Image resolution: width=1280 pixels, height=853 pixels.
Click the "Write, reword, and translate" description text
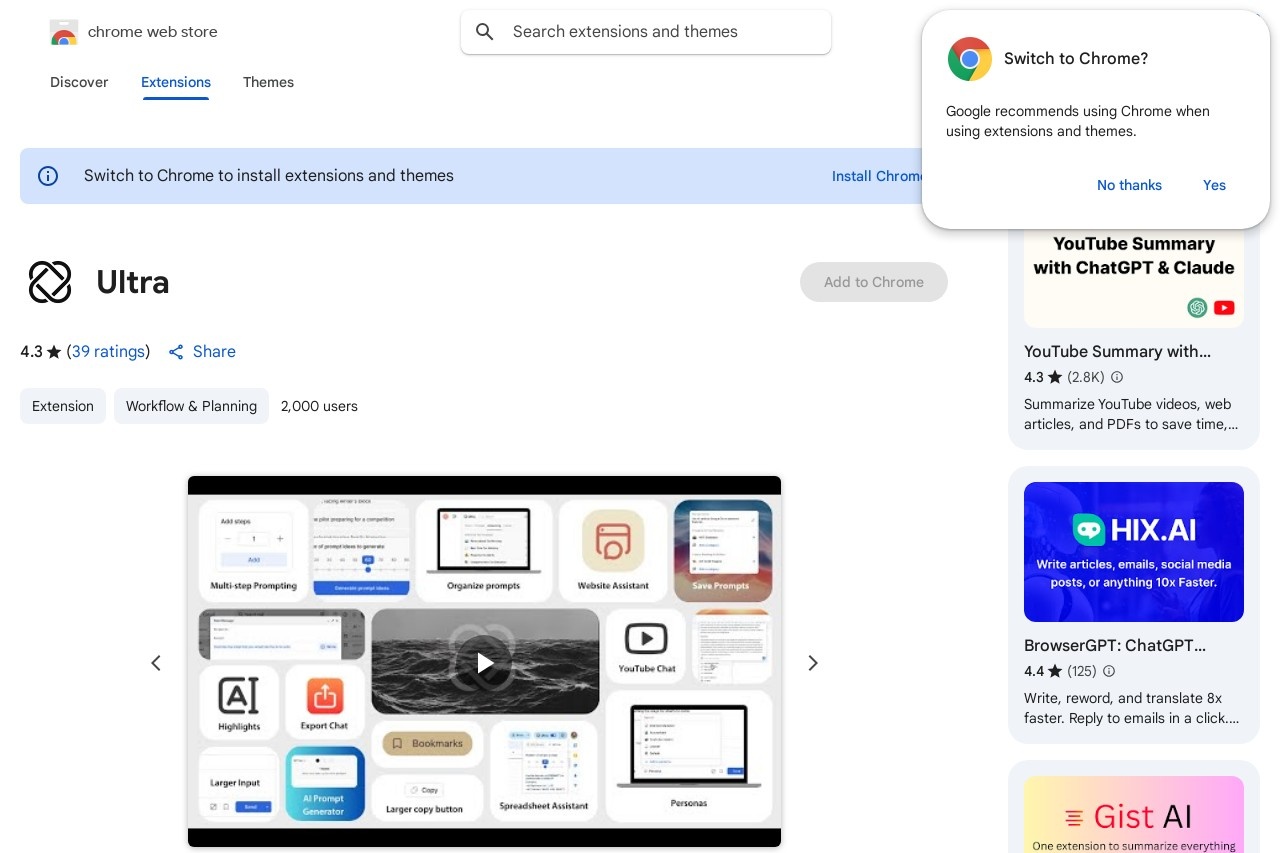1131,708
